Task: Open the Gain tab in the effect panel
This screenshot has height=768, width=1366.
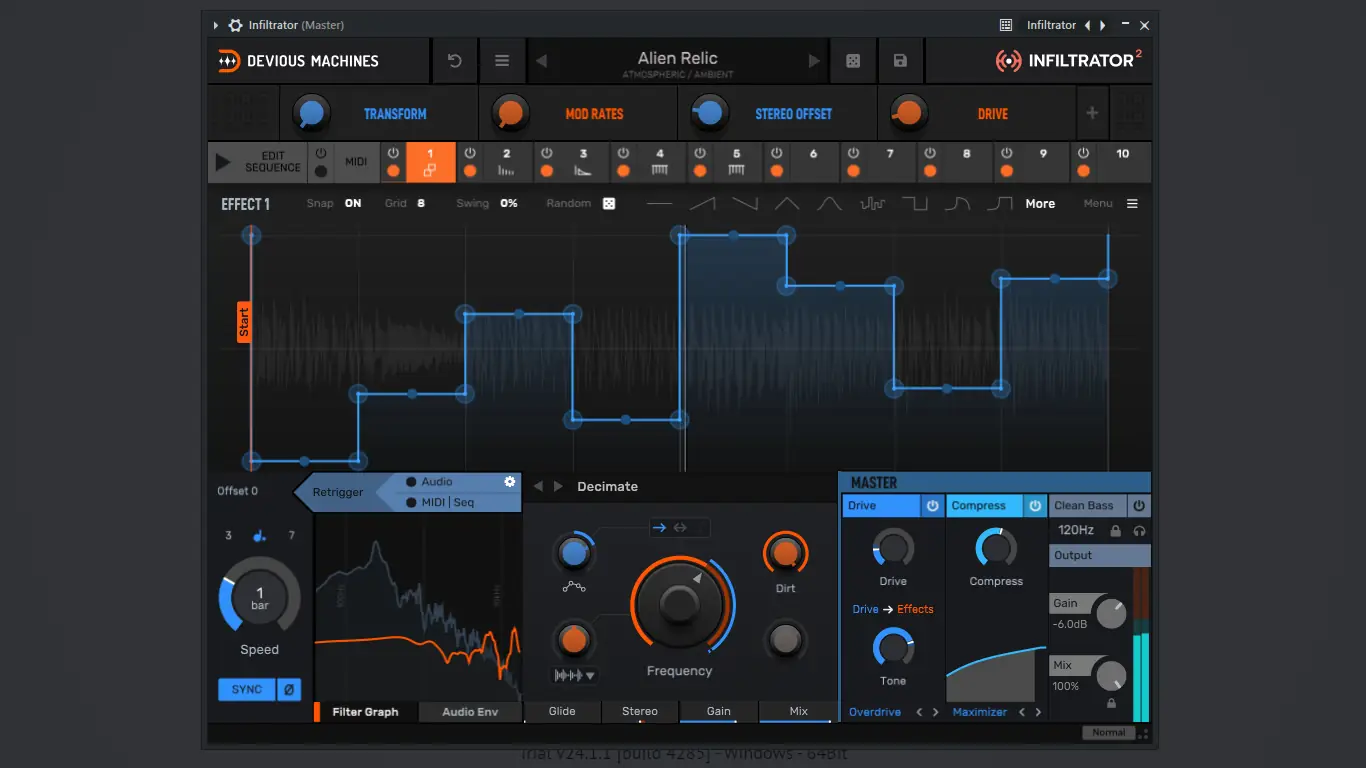Action: pos(719,712)
